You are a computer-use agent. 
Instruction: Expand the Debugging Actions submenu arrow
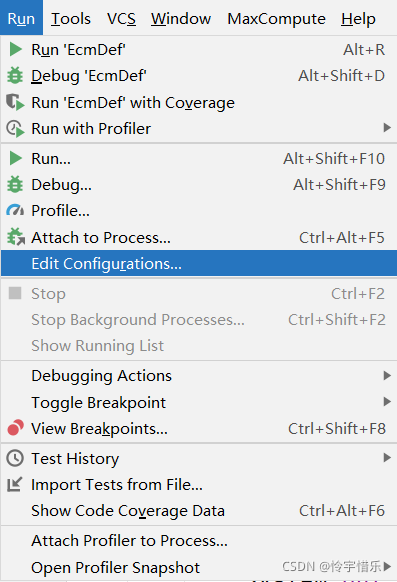[x=387, y=376]
